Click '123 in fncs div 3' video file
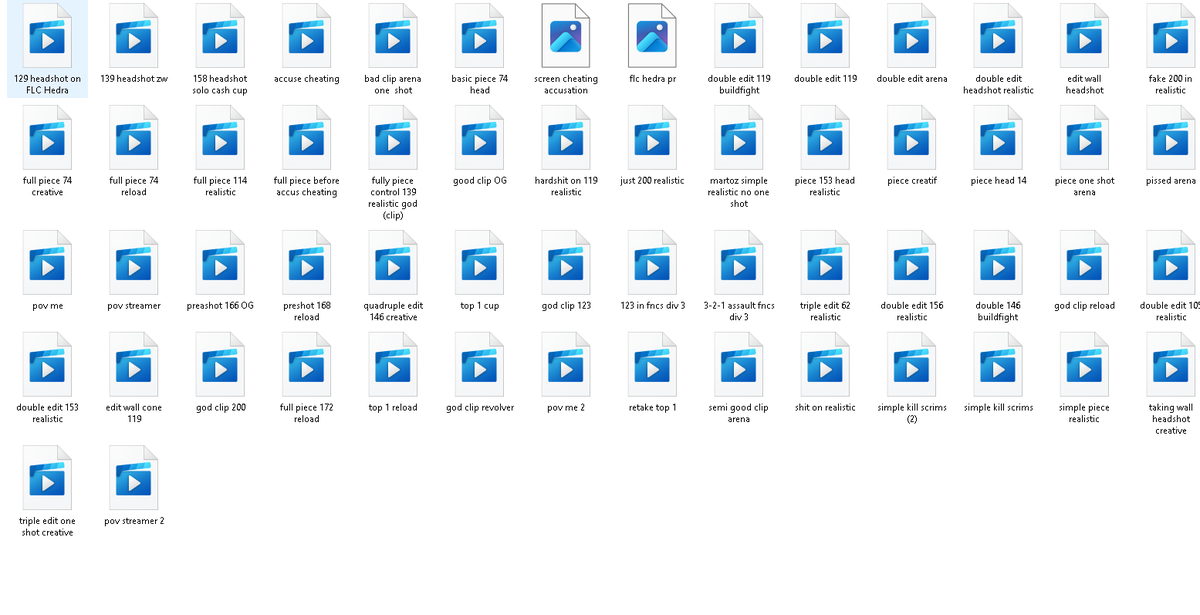Image resolution: width=1200 pixels, height=615 pixels. tap(652, 263)
